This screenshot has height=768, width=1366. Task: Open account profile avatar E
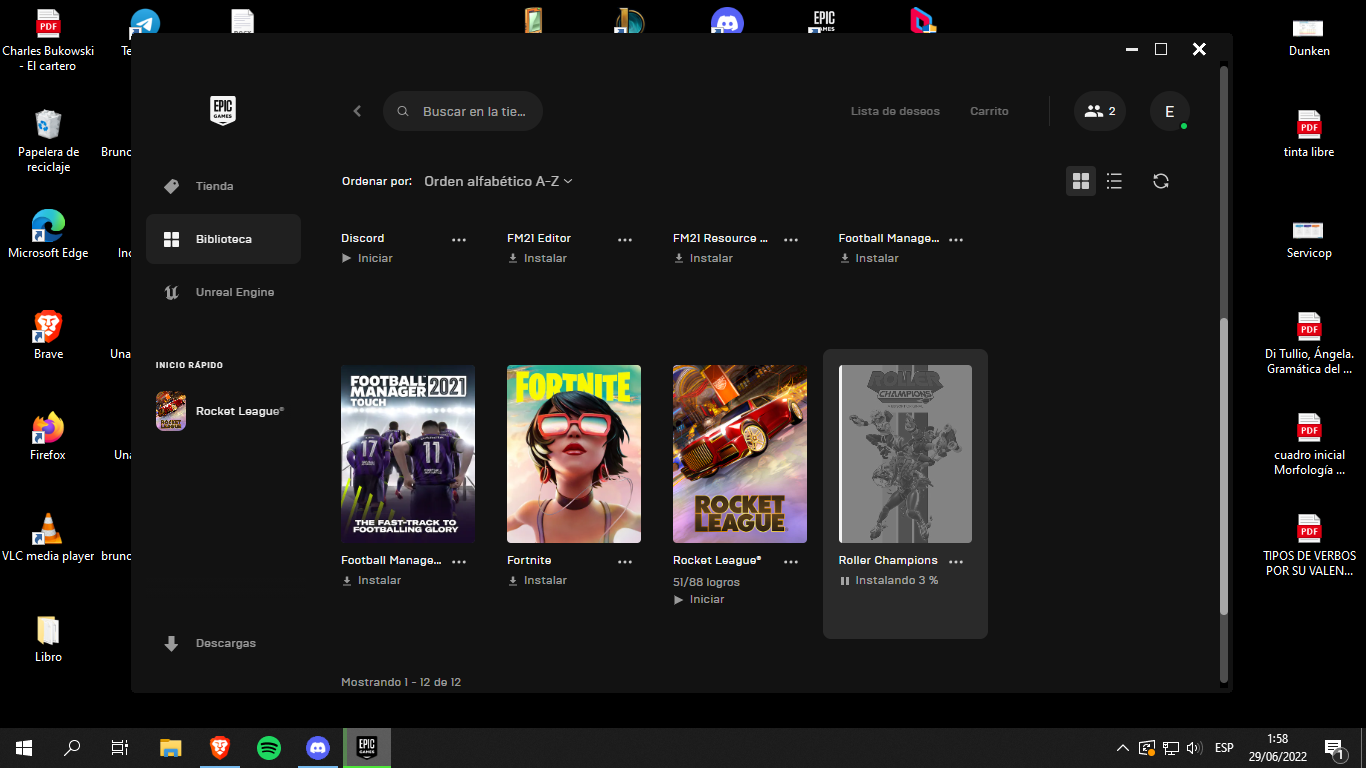coord(1169,111)
